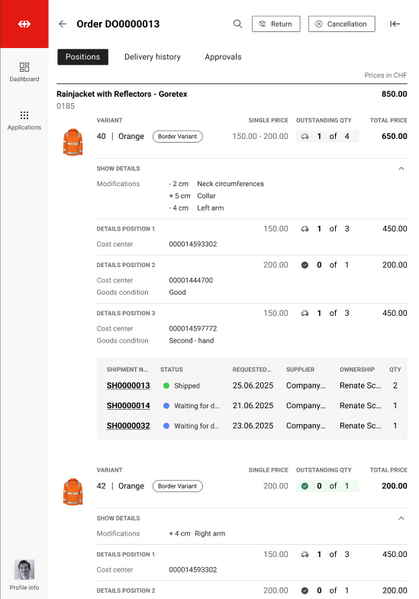Click the orange jacket thumbnail for variant 40
419x599 pixels.
[x=73, y=142]
